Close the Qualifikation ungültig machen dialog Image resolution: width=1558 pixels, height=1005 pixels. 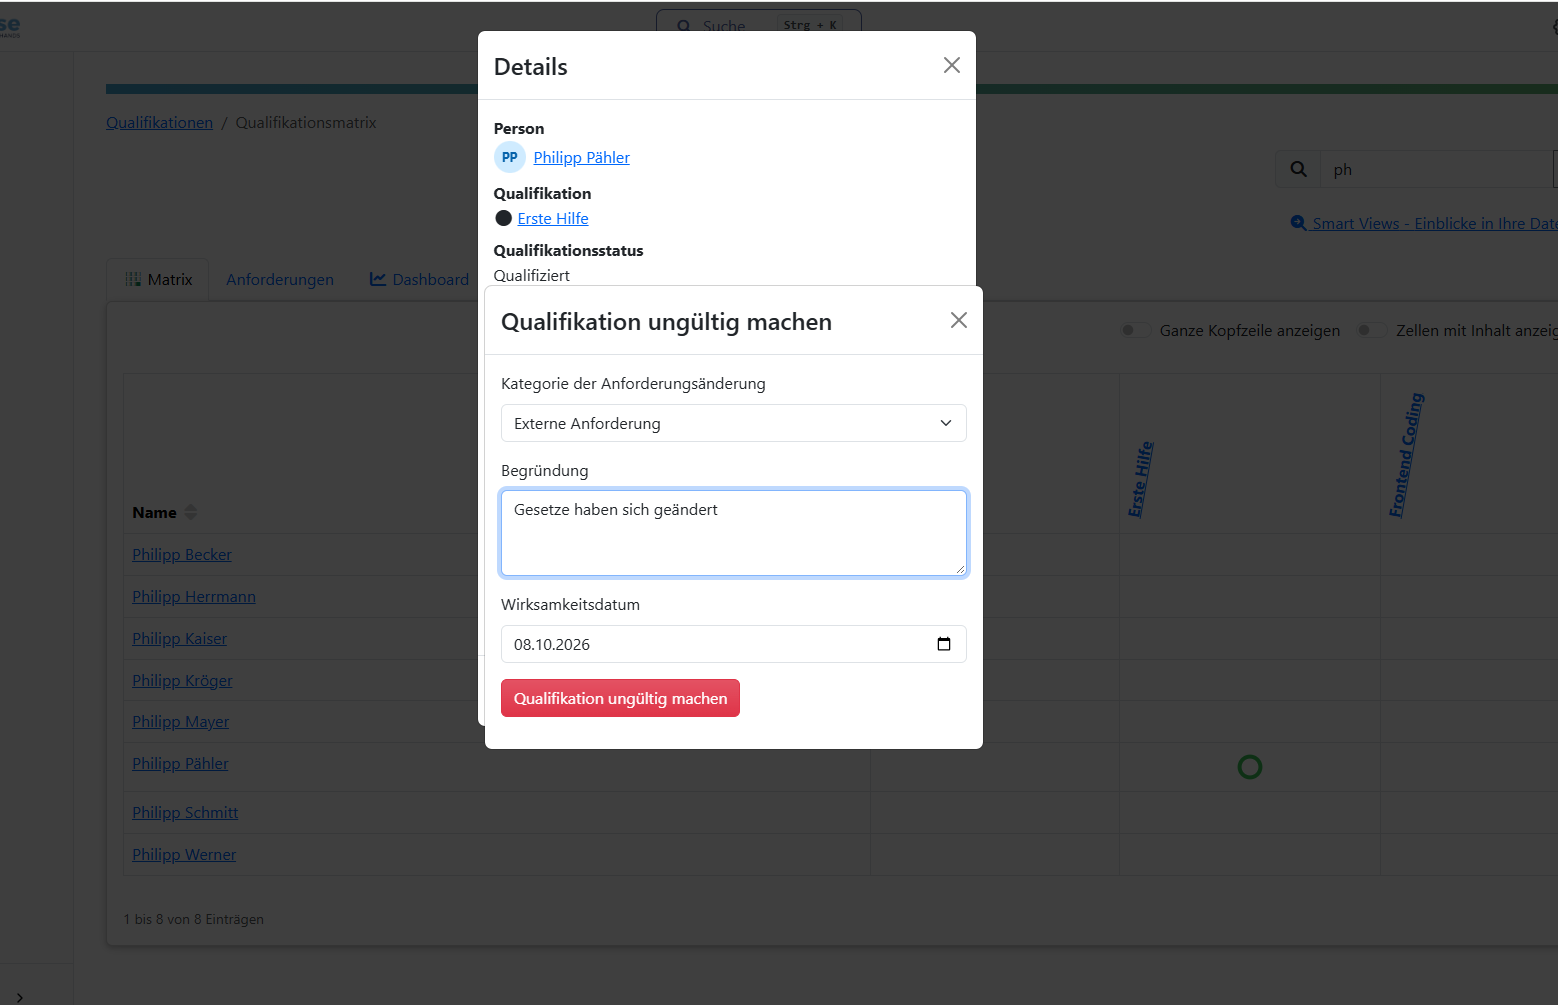click(x=959, y=320)
